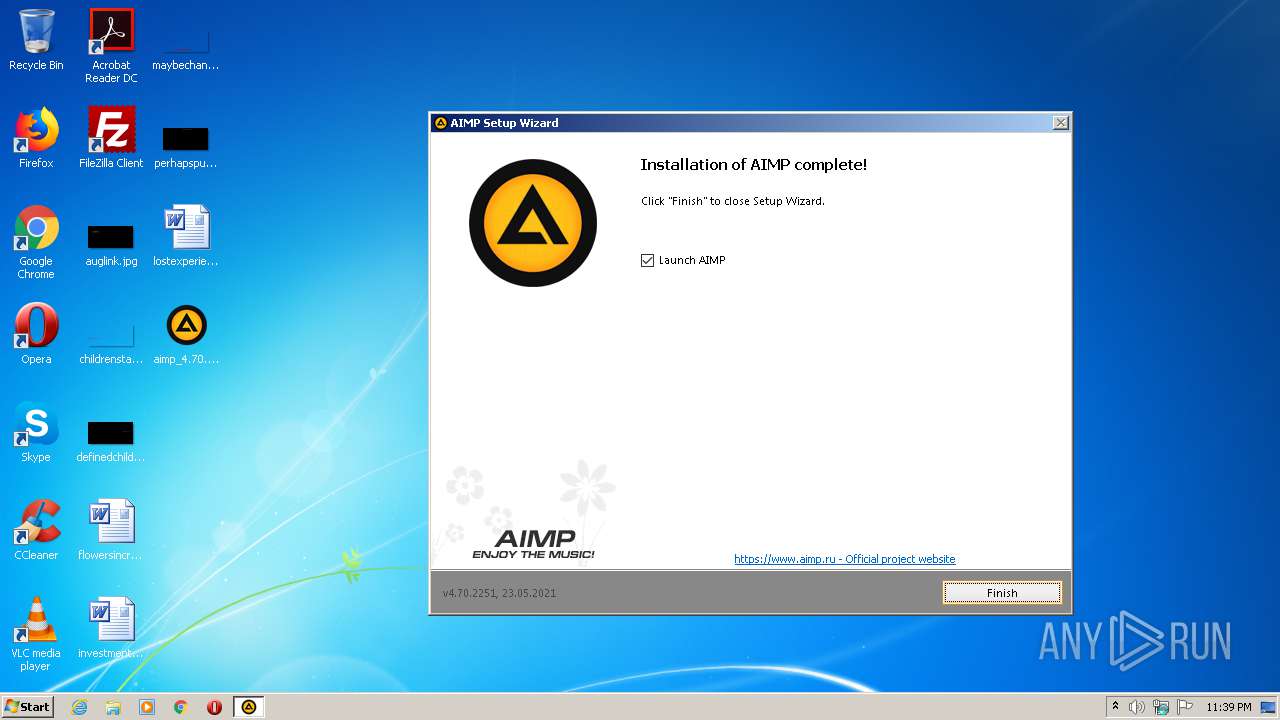Click the 11:39 PM taskbar clock
The height and width of the screenshot is (720, 1280).
click(1228, 707)
